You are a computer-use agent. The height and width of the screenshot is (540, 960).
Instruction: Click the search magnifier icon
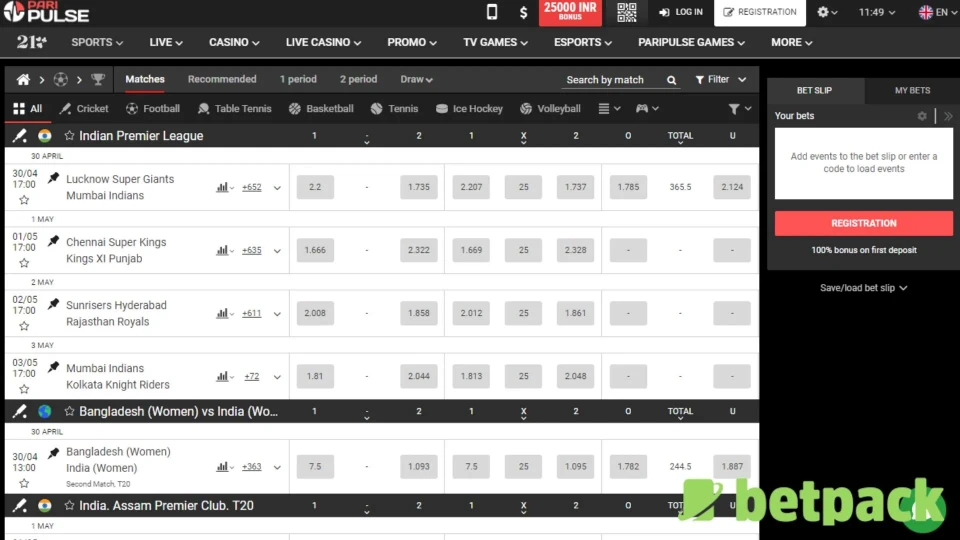tap(672, 80)
